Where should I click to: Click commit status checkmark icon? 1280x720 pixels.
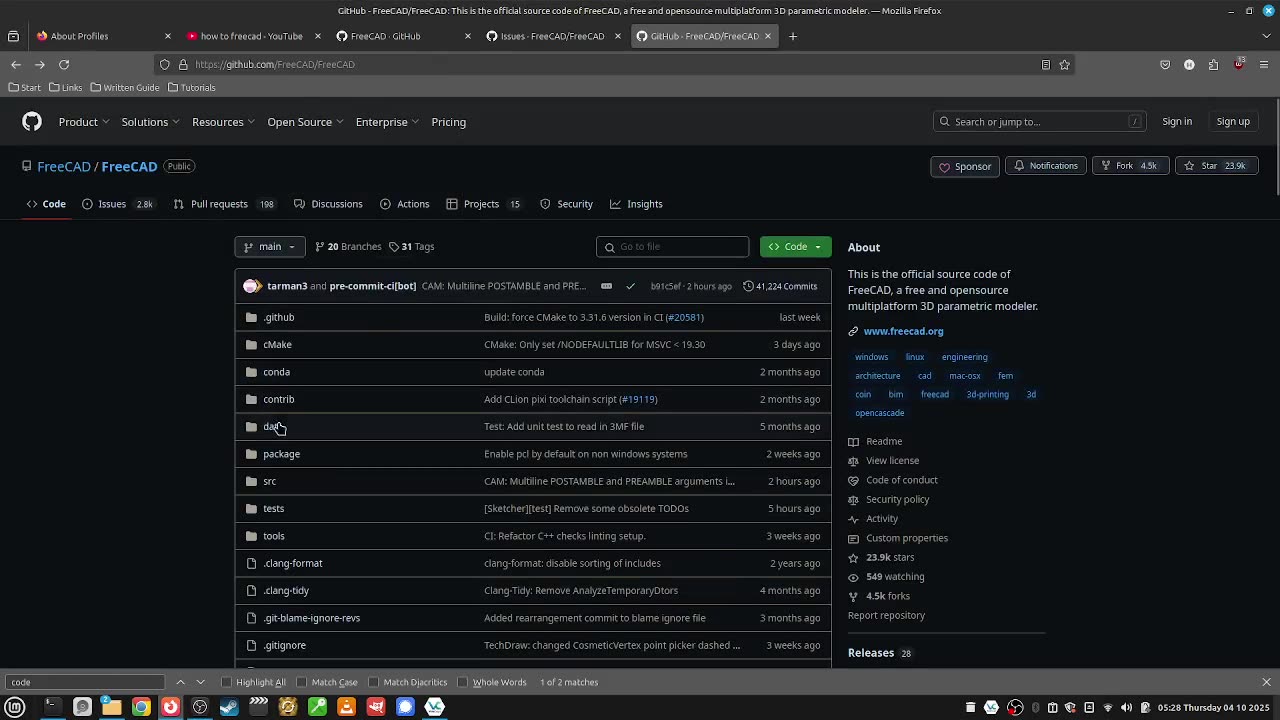click(x=630, y=286)
